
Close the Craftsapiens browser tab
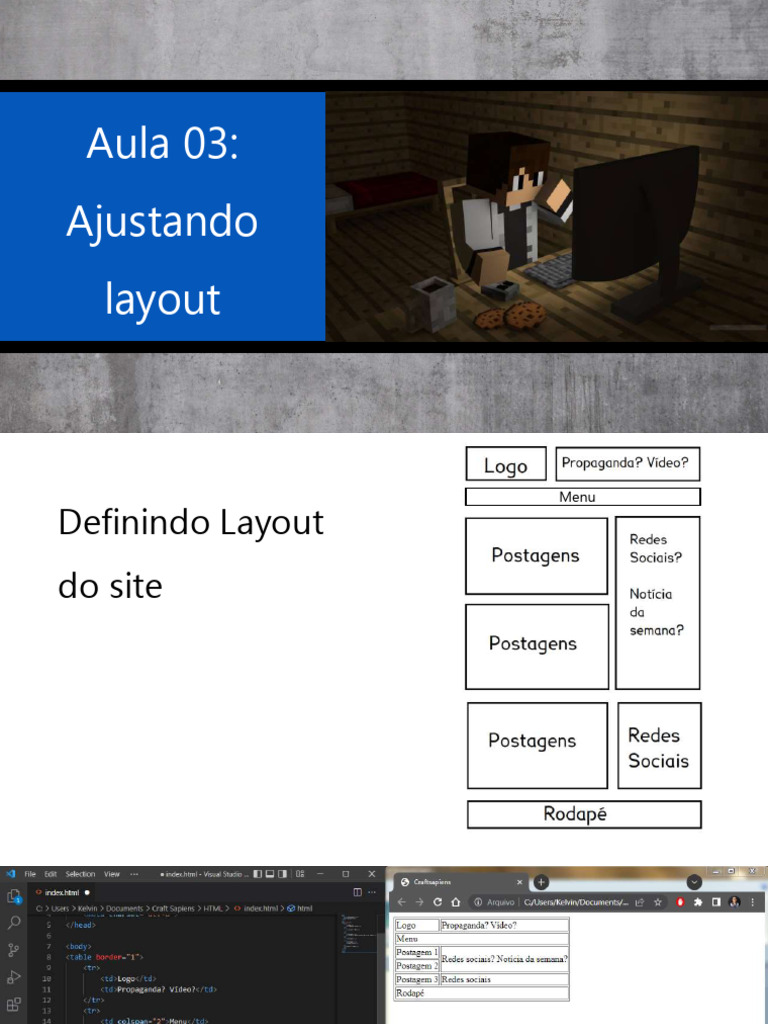519,882
